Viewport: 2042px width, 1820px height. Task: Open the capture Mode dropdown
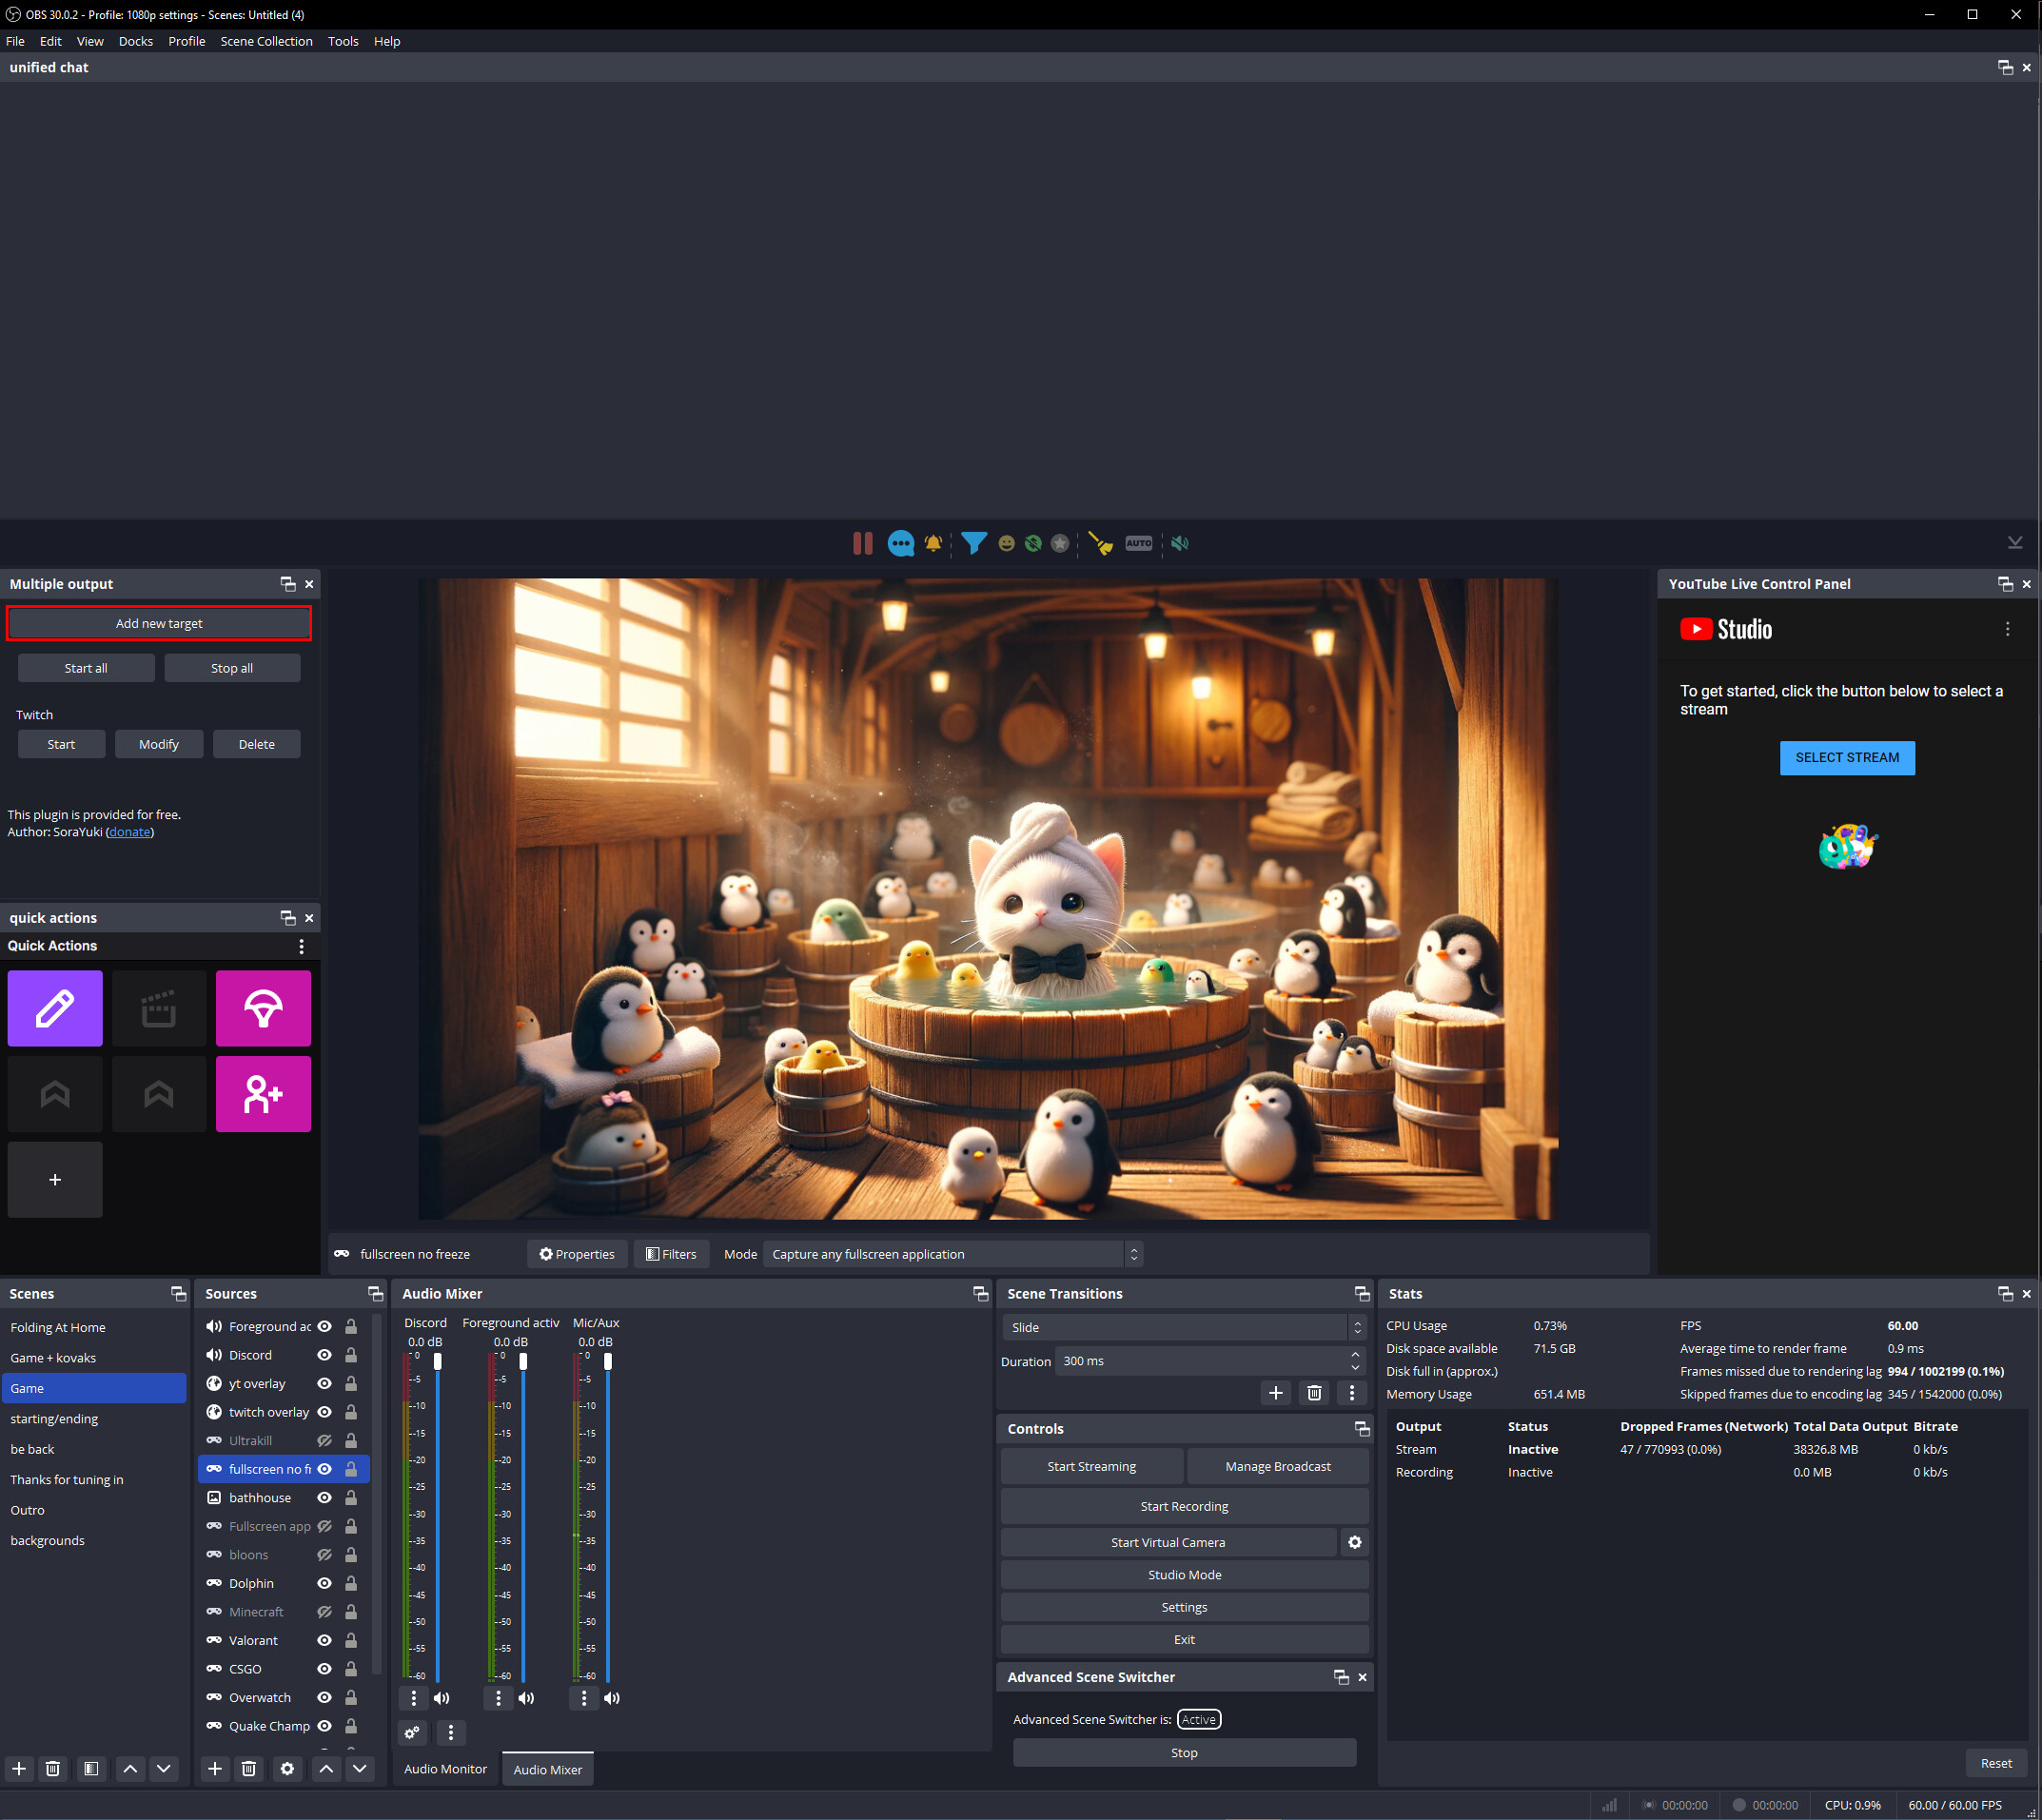point(950,1254)
